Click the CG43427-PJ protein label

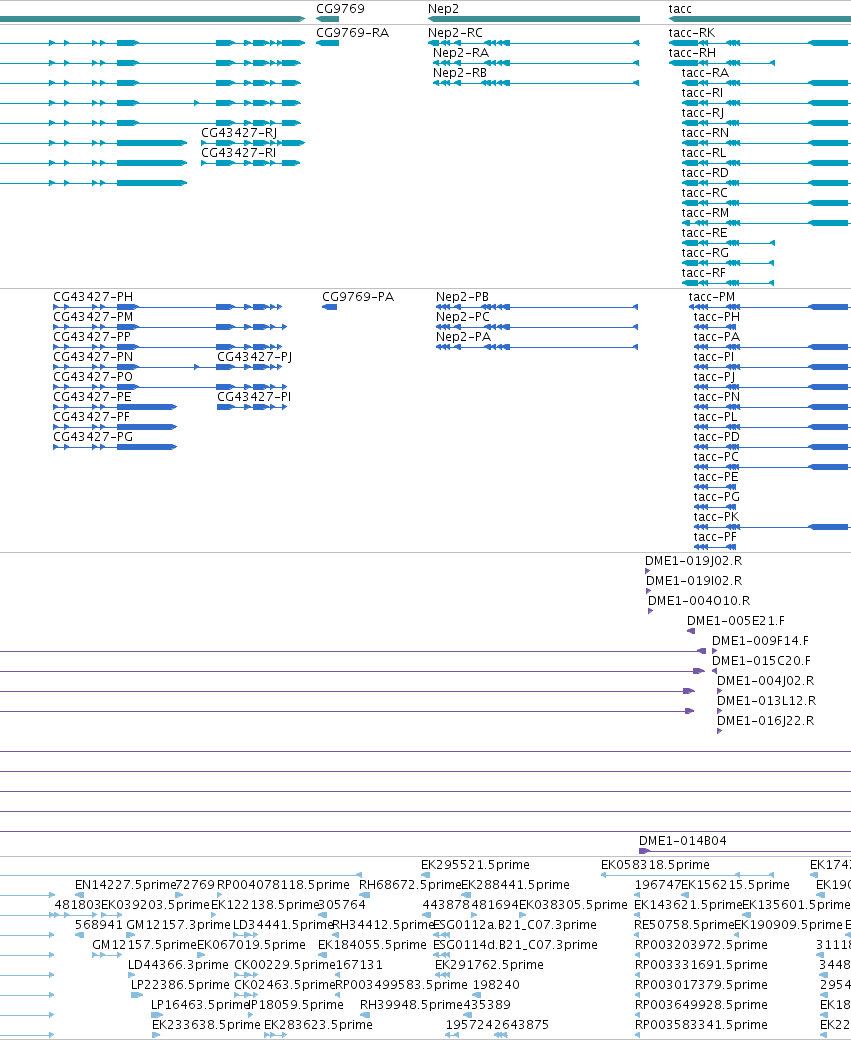[254, 356]
